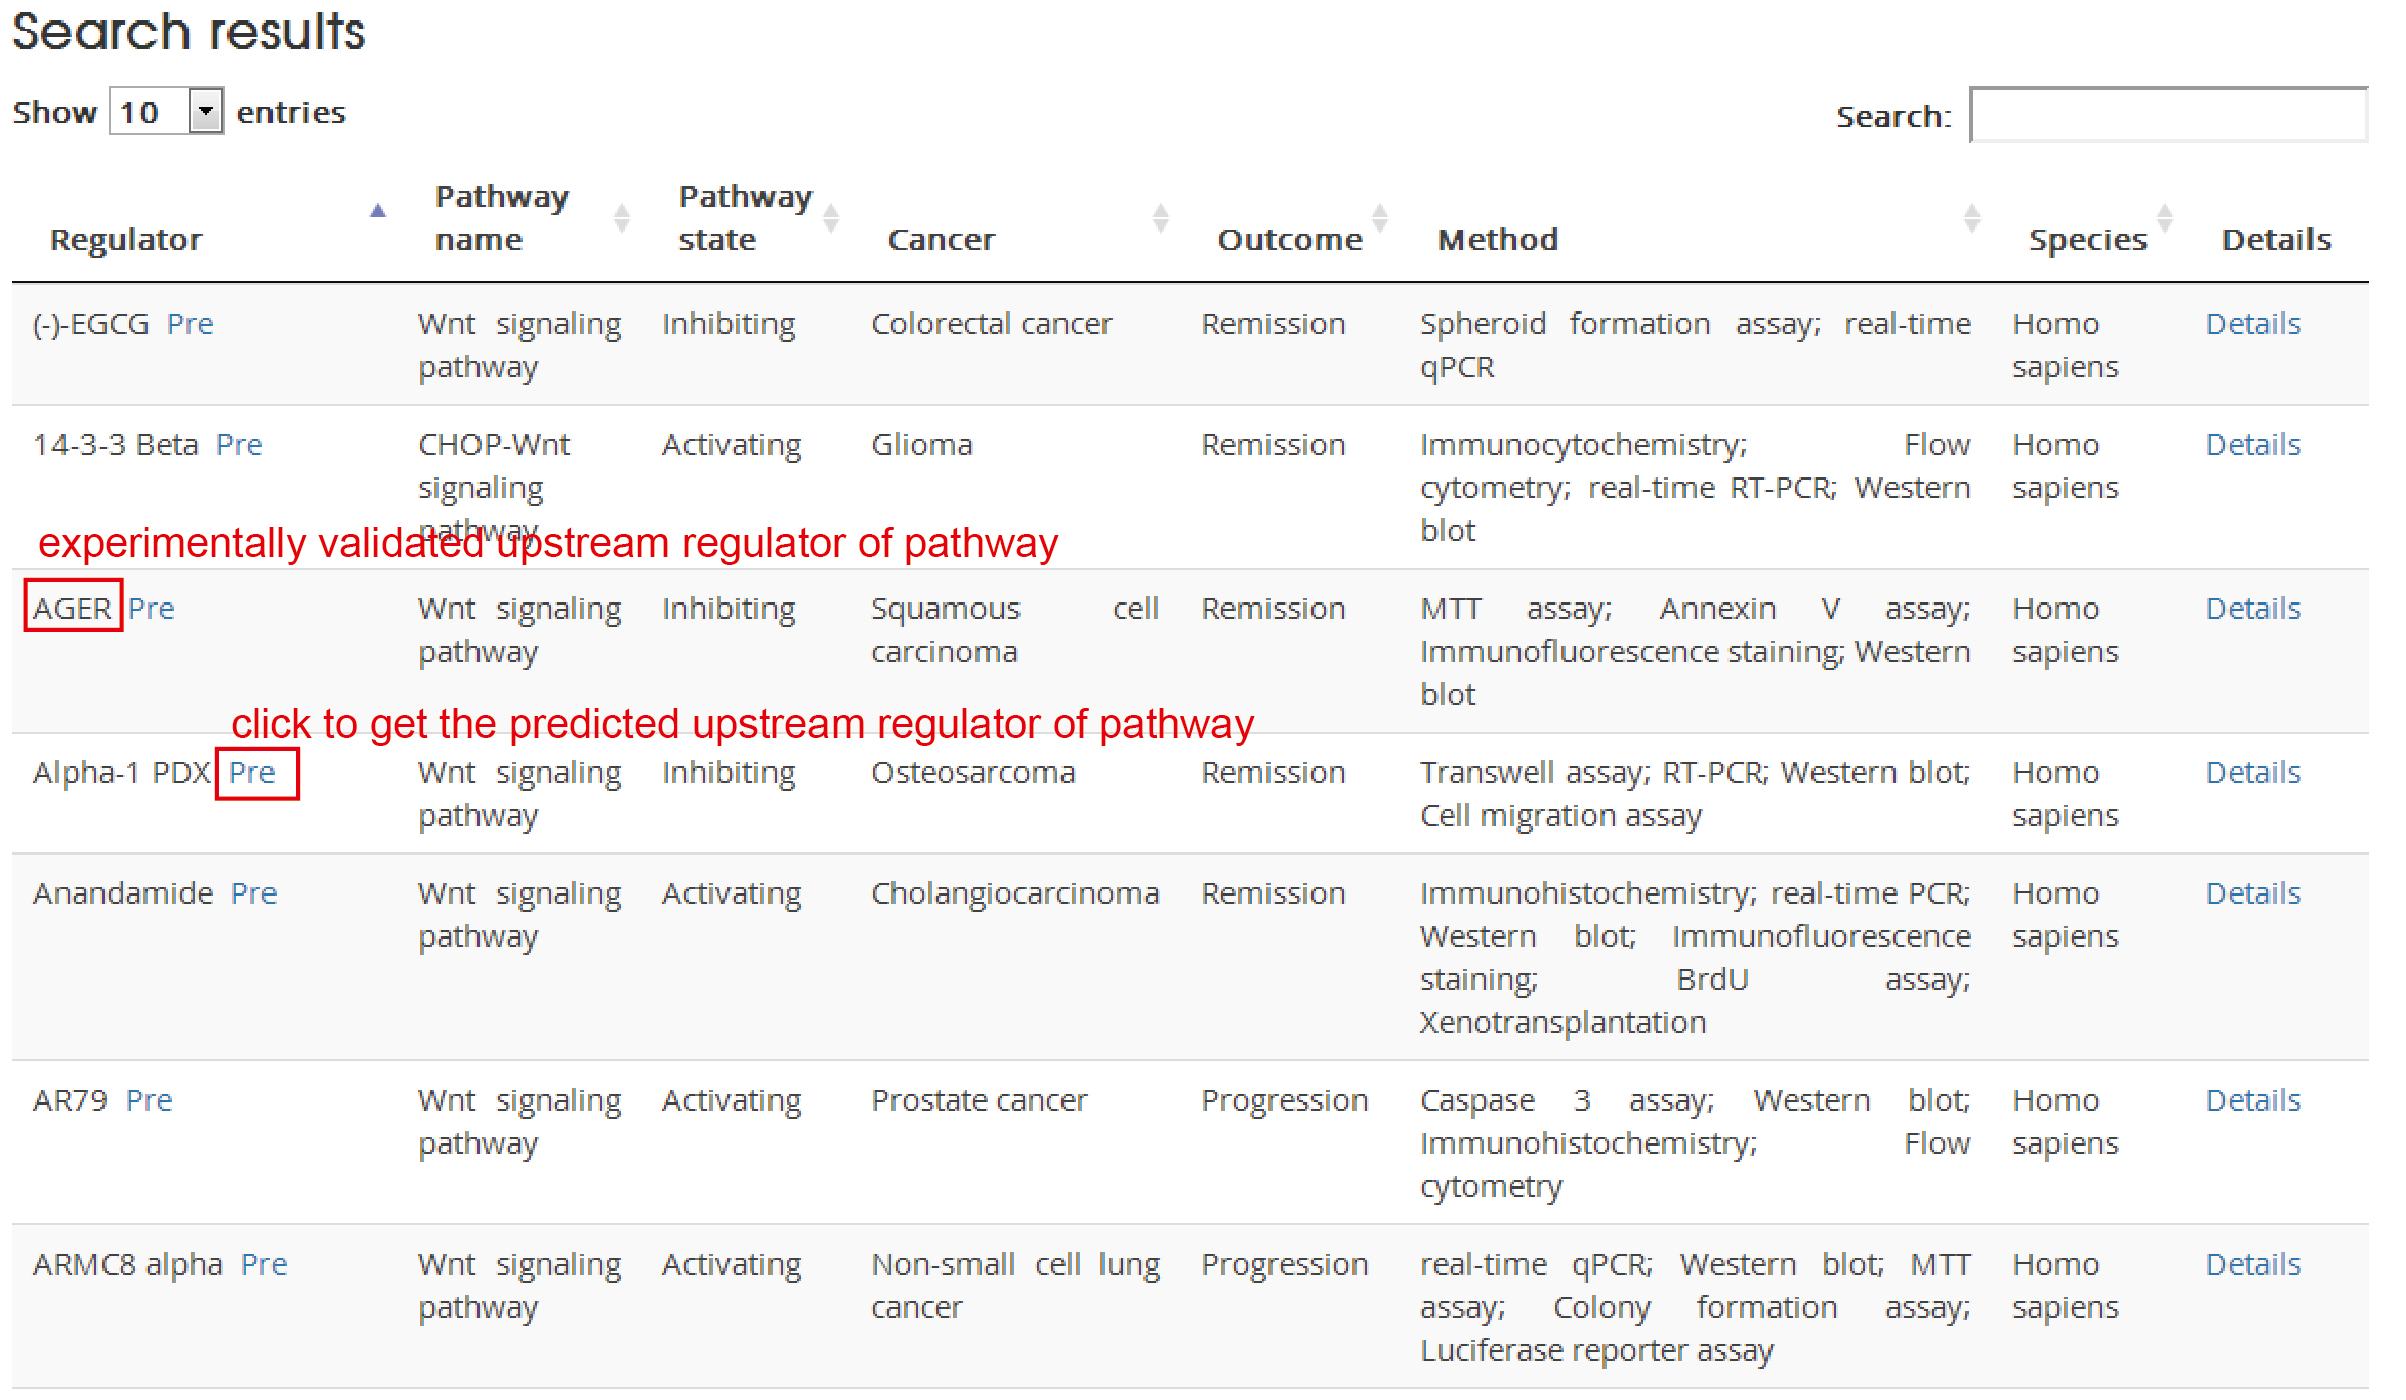Click Pre link next to AGER
This screenshot has width=2406, height=1400.
[151, 609]
